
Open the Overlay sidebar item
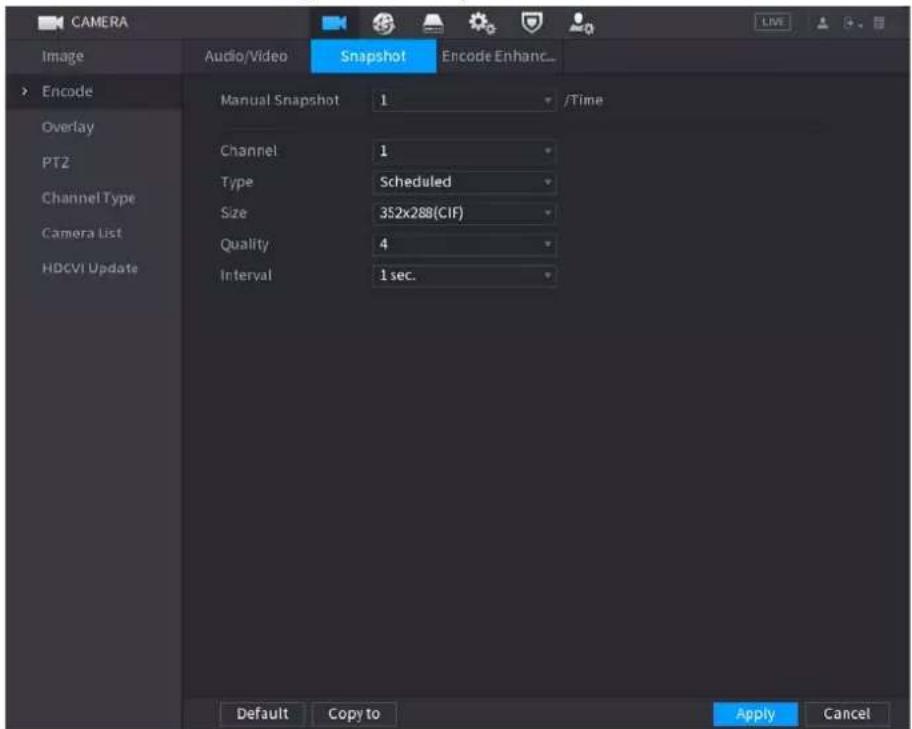pyautogui.click(x=67, y=127)
